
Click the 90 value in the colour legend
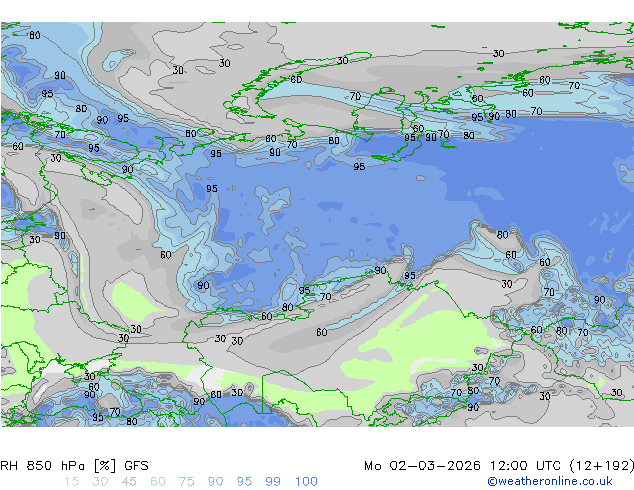click(215, 482)
